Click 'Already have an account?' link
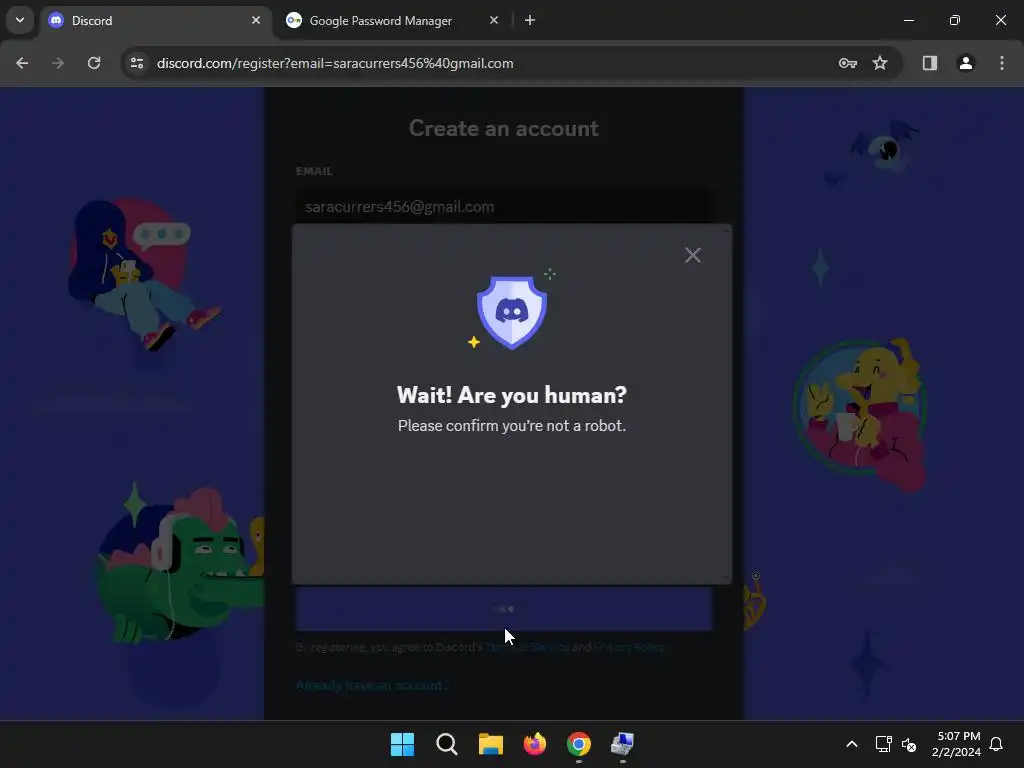The height and width of the screenshot is (768, 1024). (x=372, y=685)
